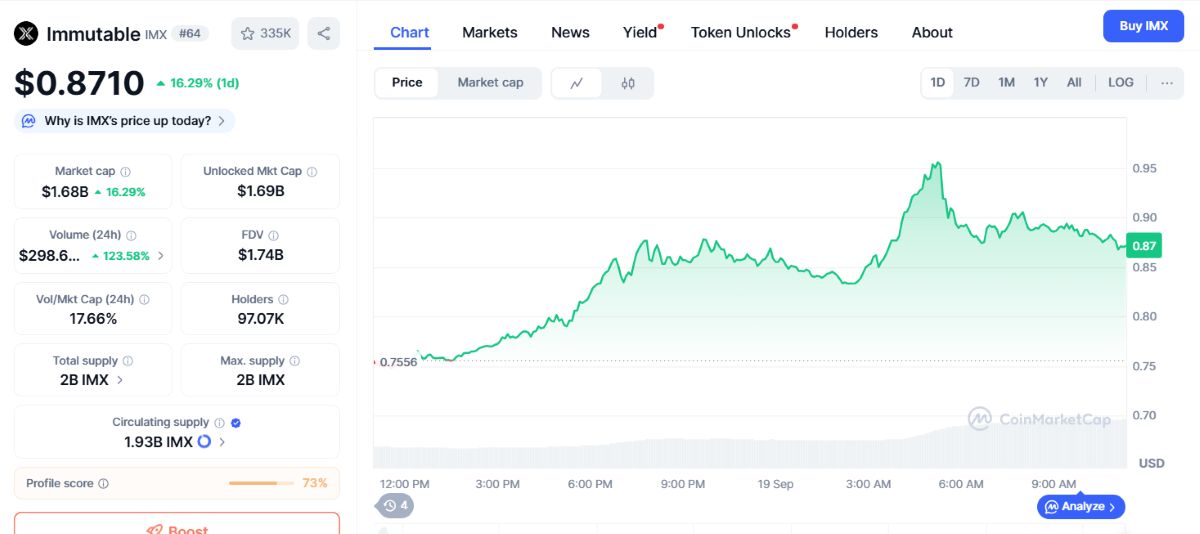Screen dimensions: 1200x534
Task: Open the chart events history badge showing 4
Action: click(396, 505)
